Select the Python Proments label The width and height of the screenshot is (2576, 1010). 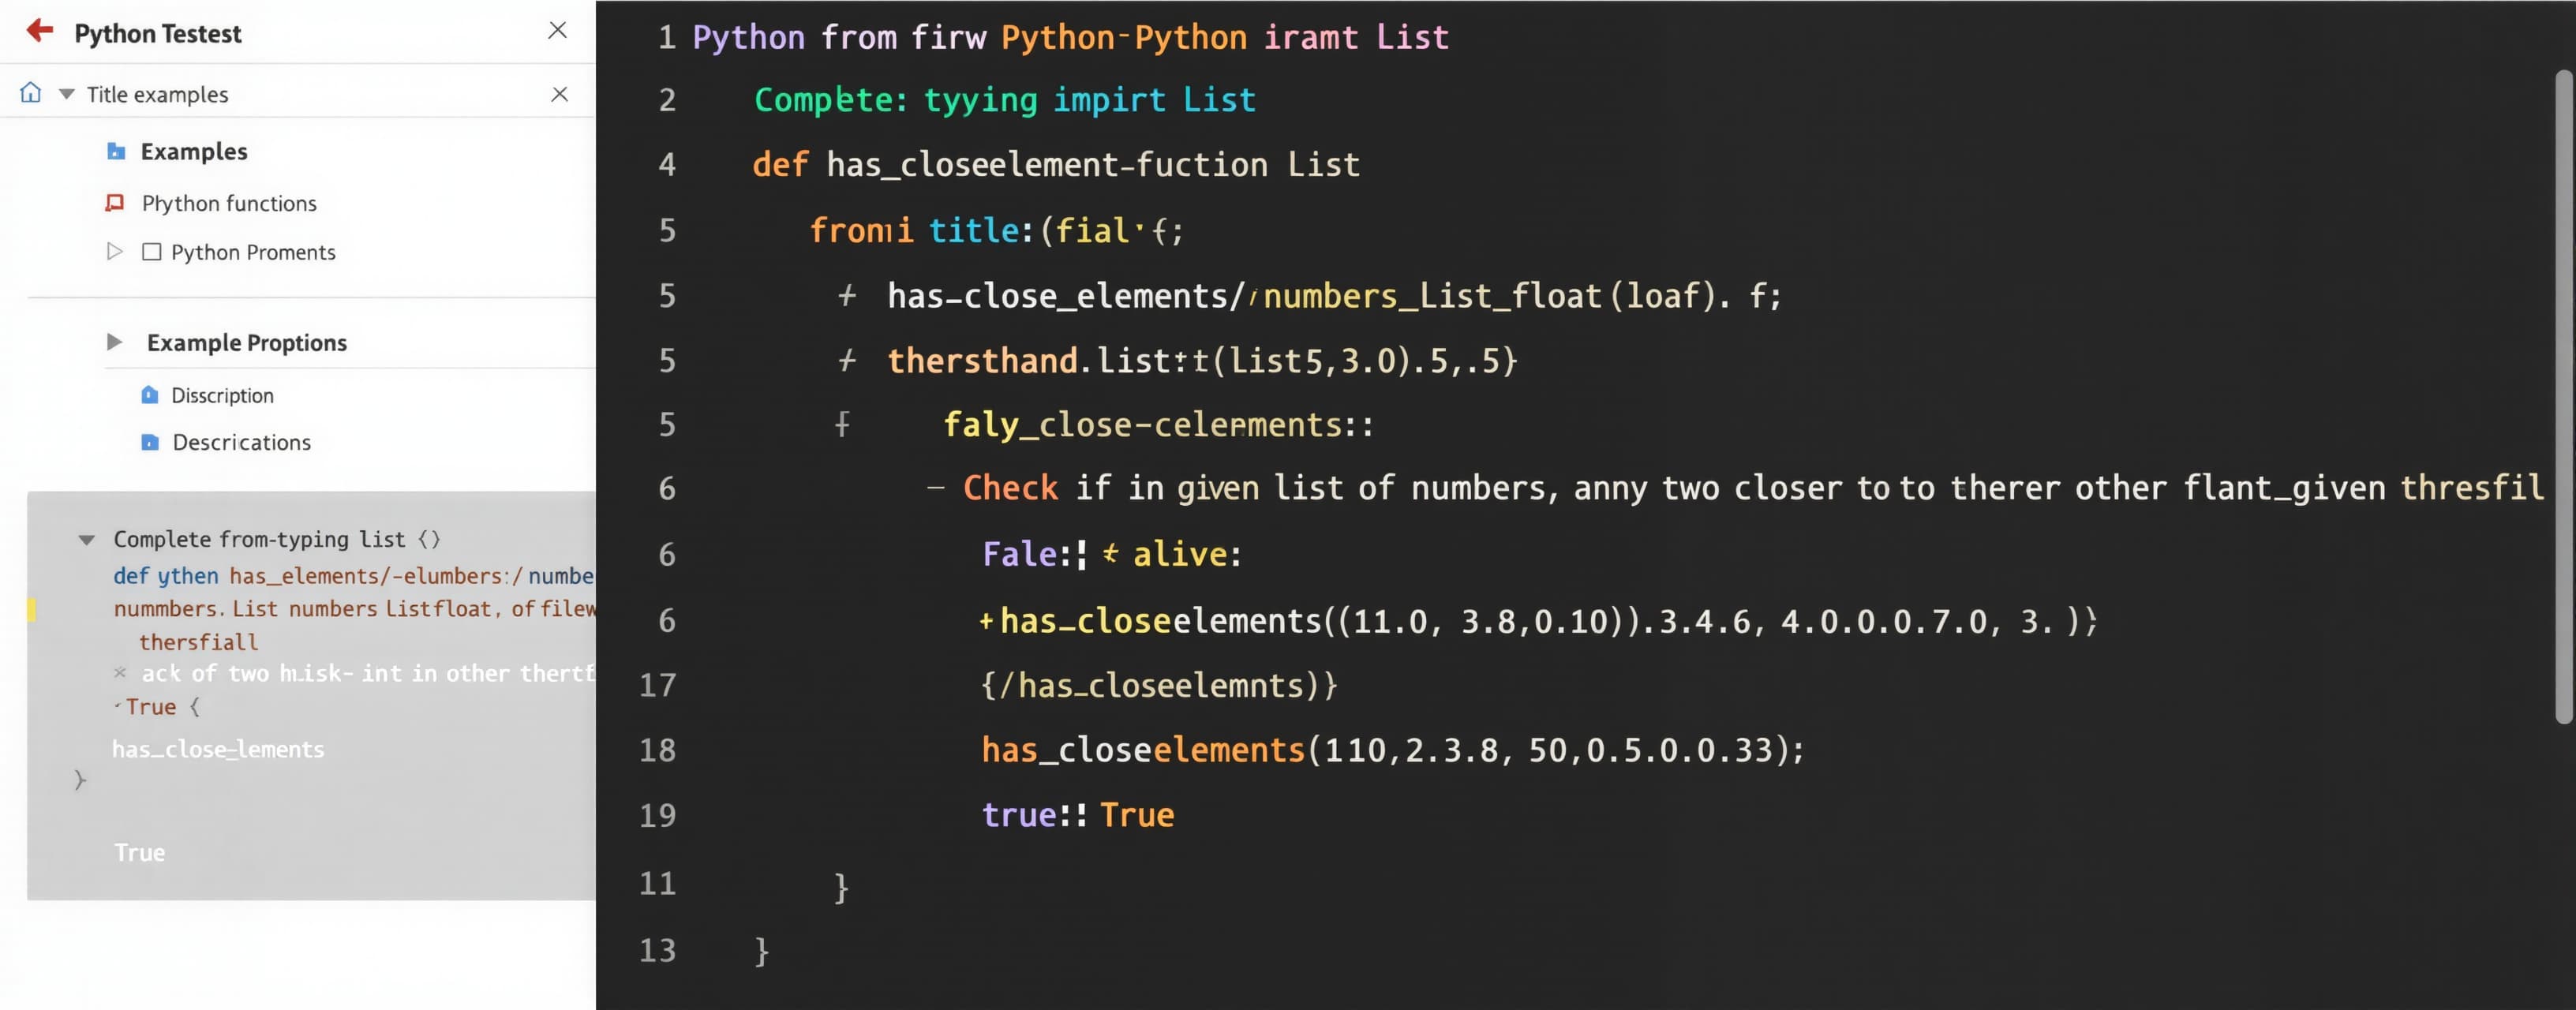coord(253,252)
